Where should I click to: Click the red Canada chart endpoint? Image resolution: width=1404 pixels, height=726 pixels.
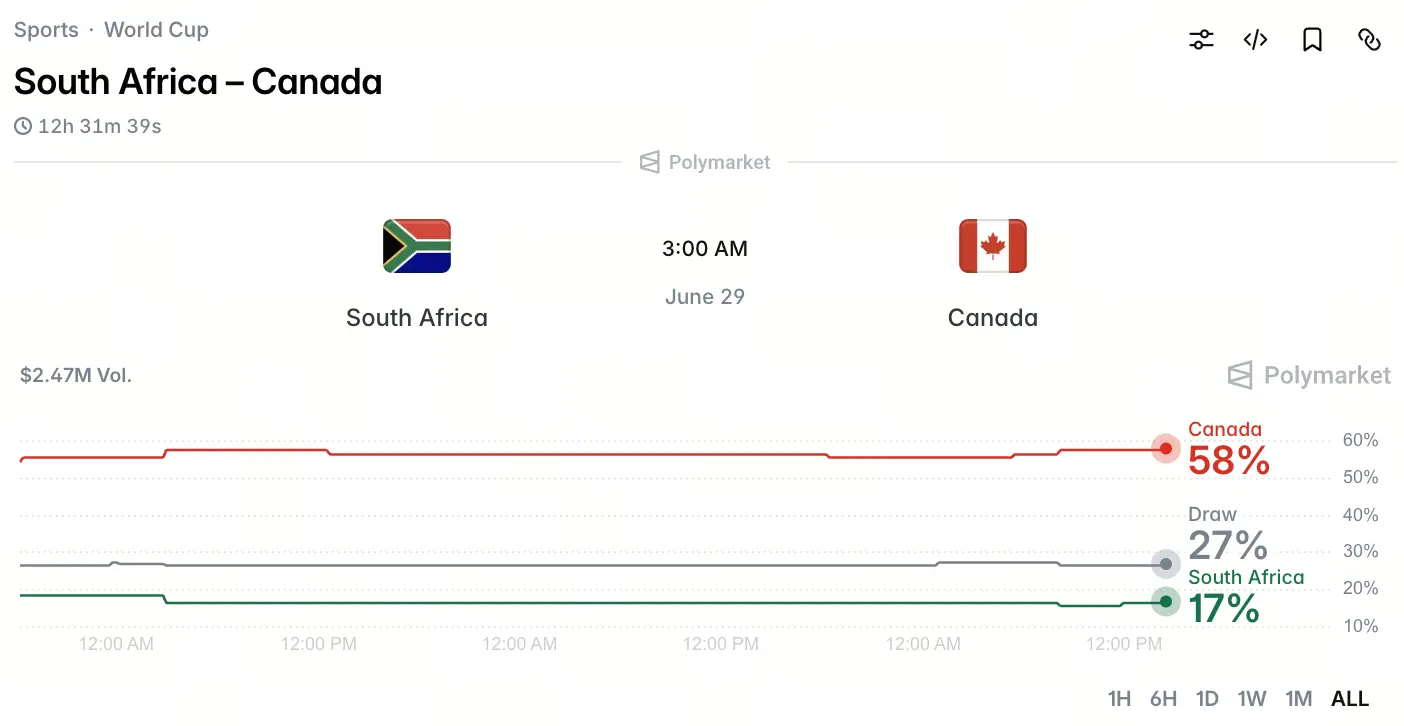(1166, 449)
